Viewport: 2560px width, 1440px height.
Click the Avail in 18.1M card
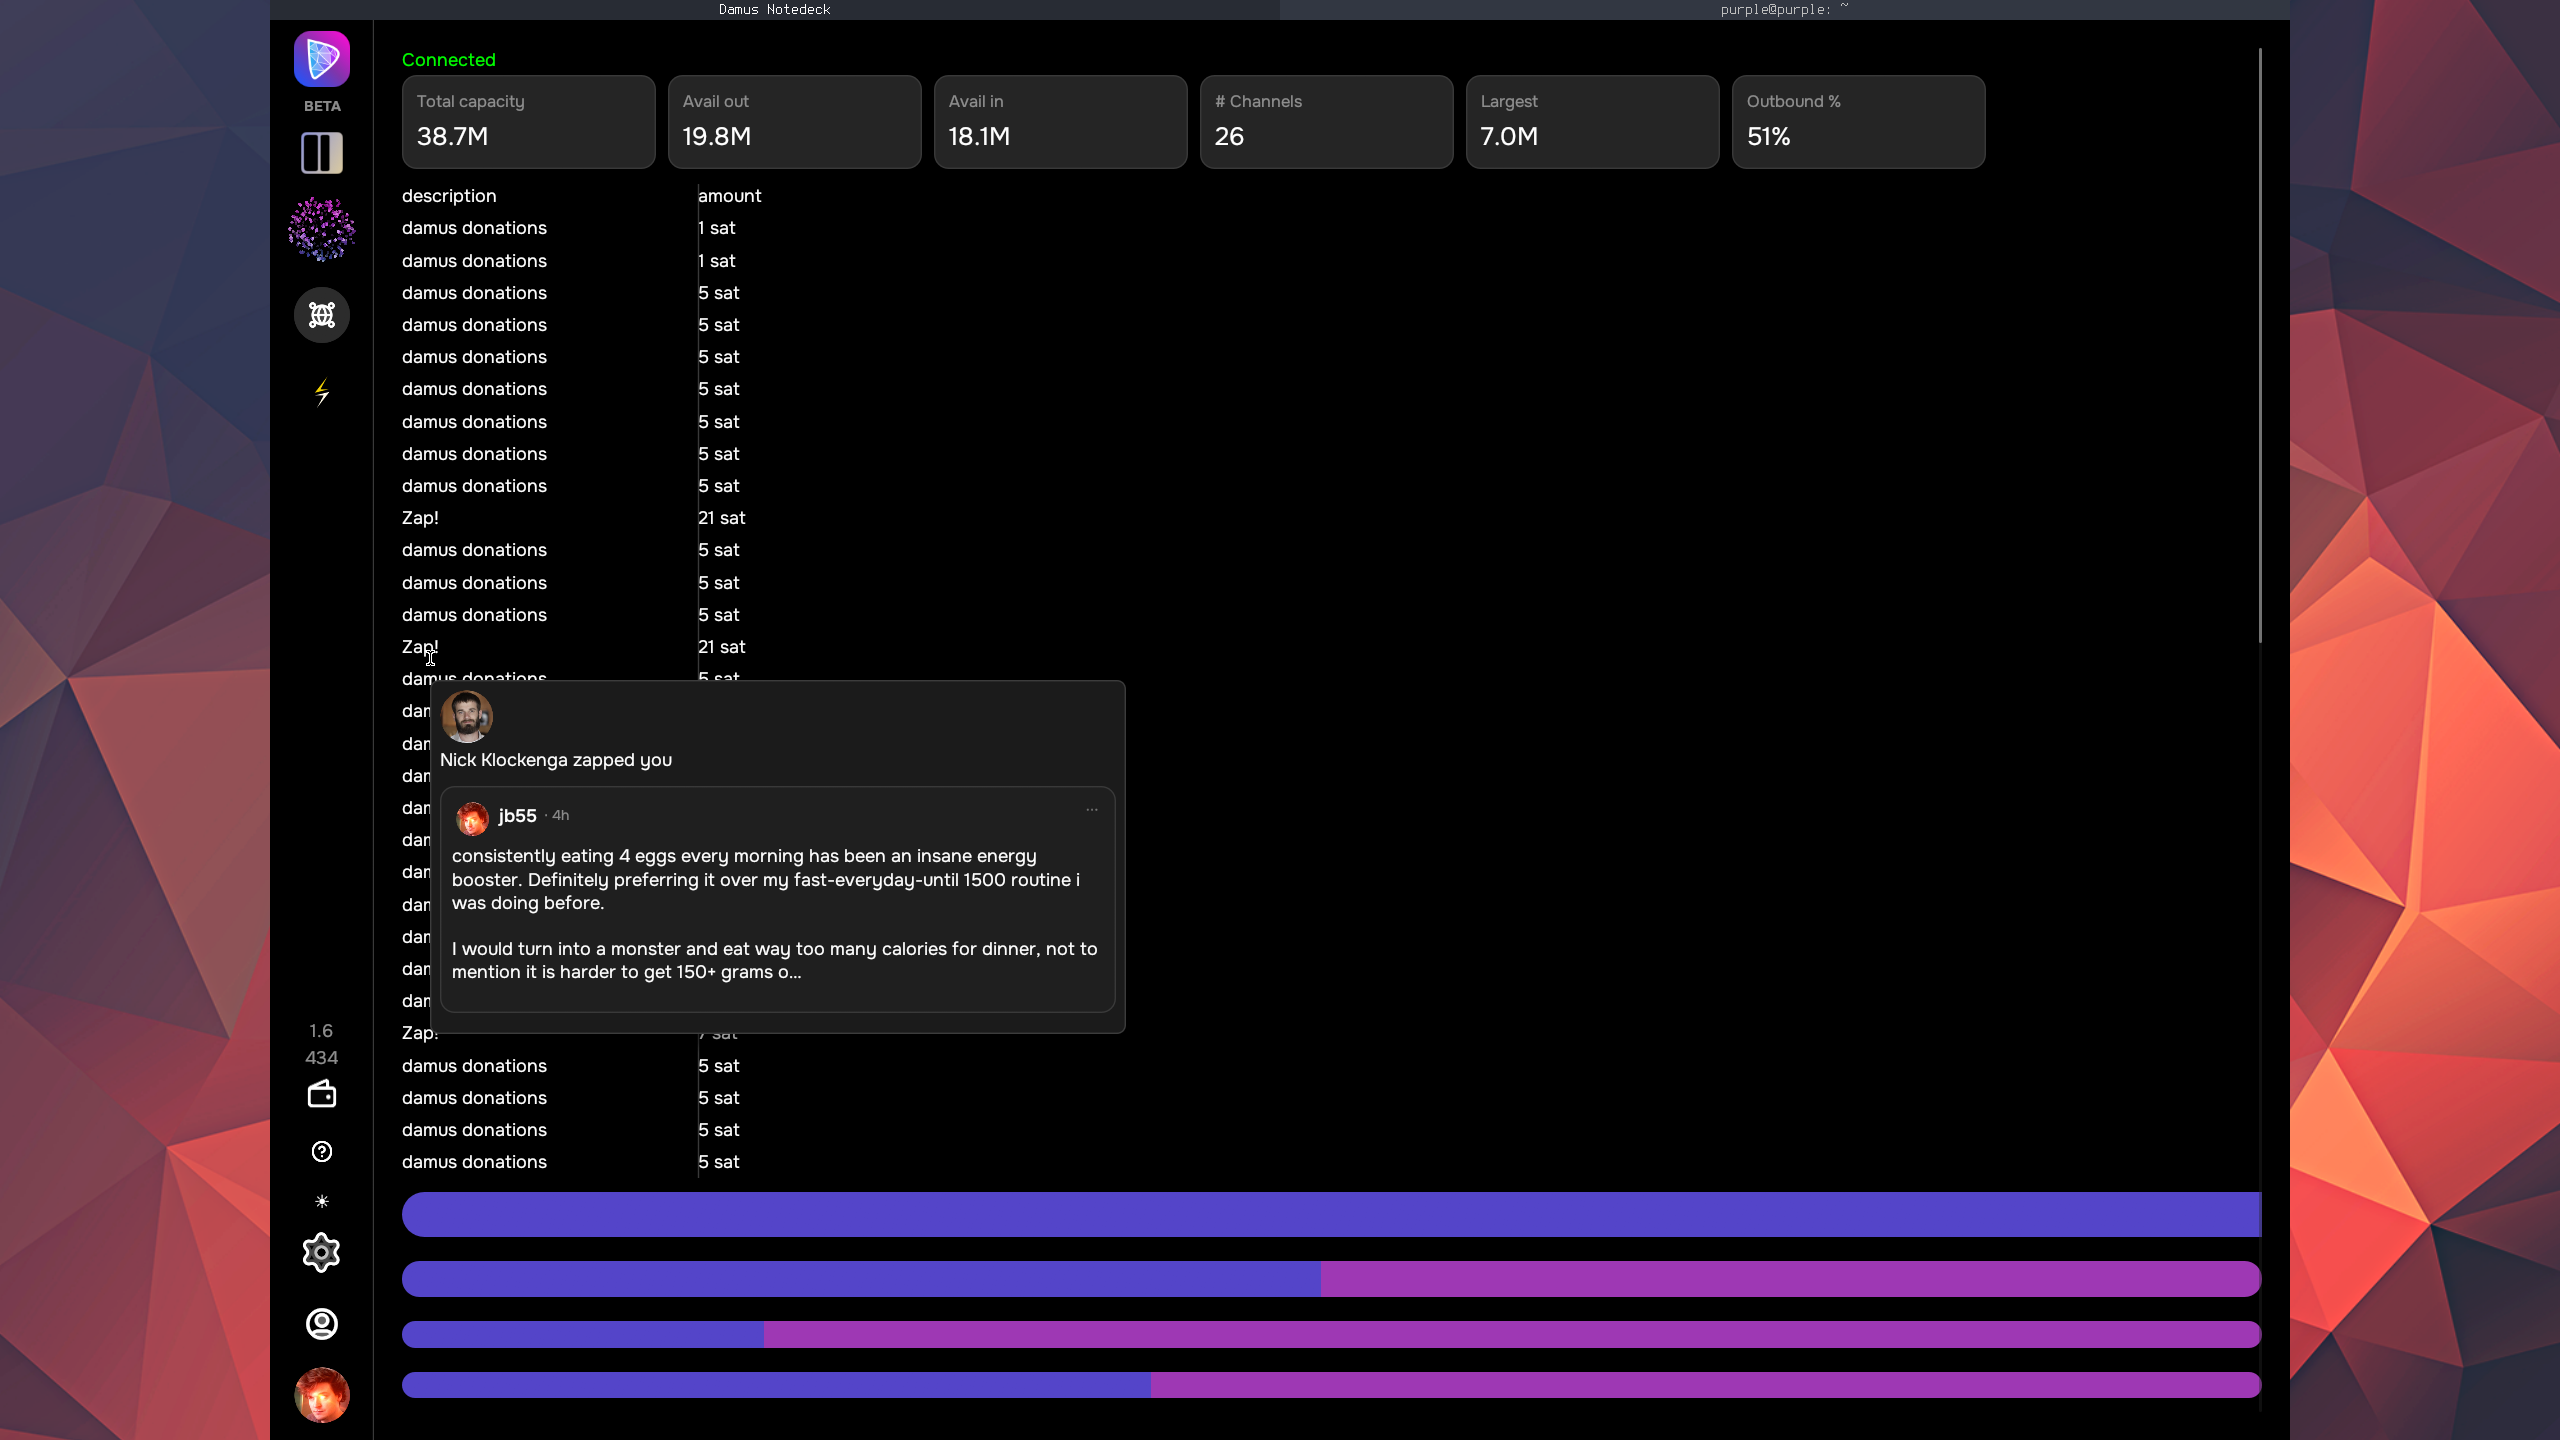tap(1061, 122)
